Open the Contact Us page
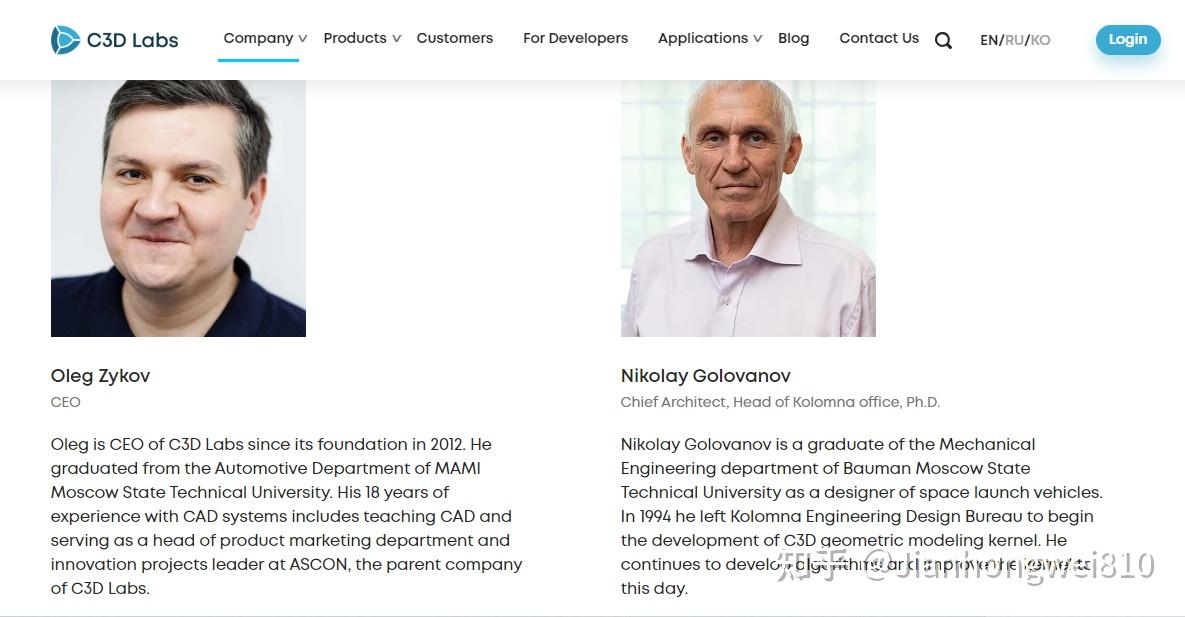Screen dimensions: 1185x617 [x=879, y=38]
